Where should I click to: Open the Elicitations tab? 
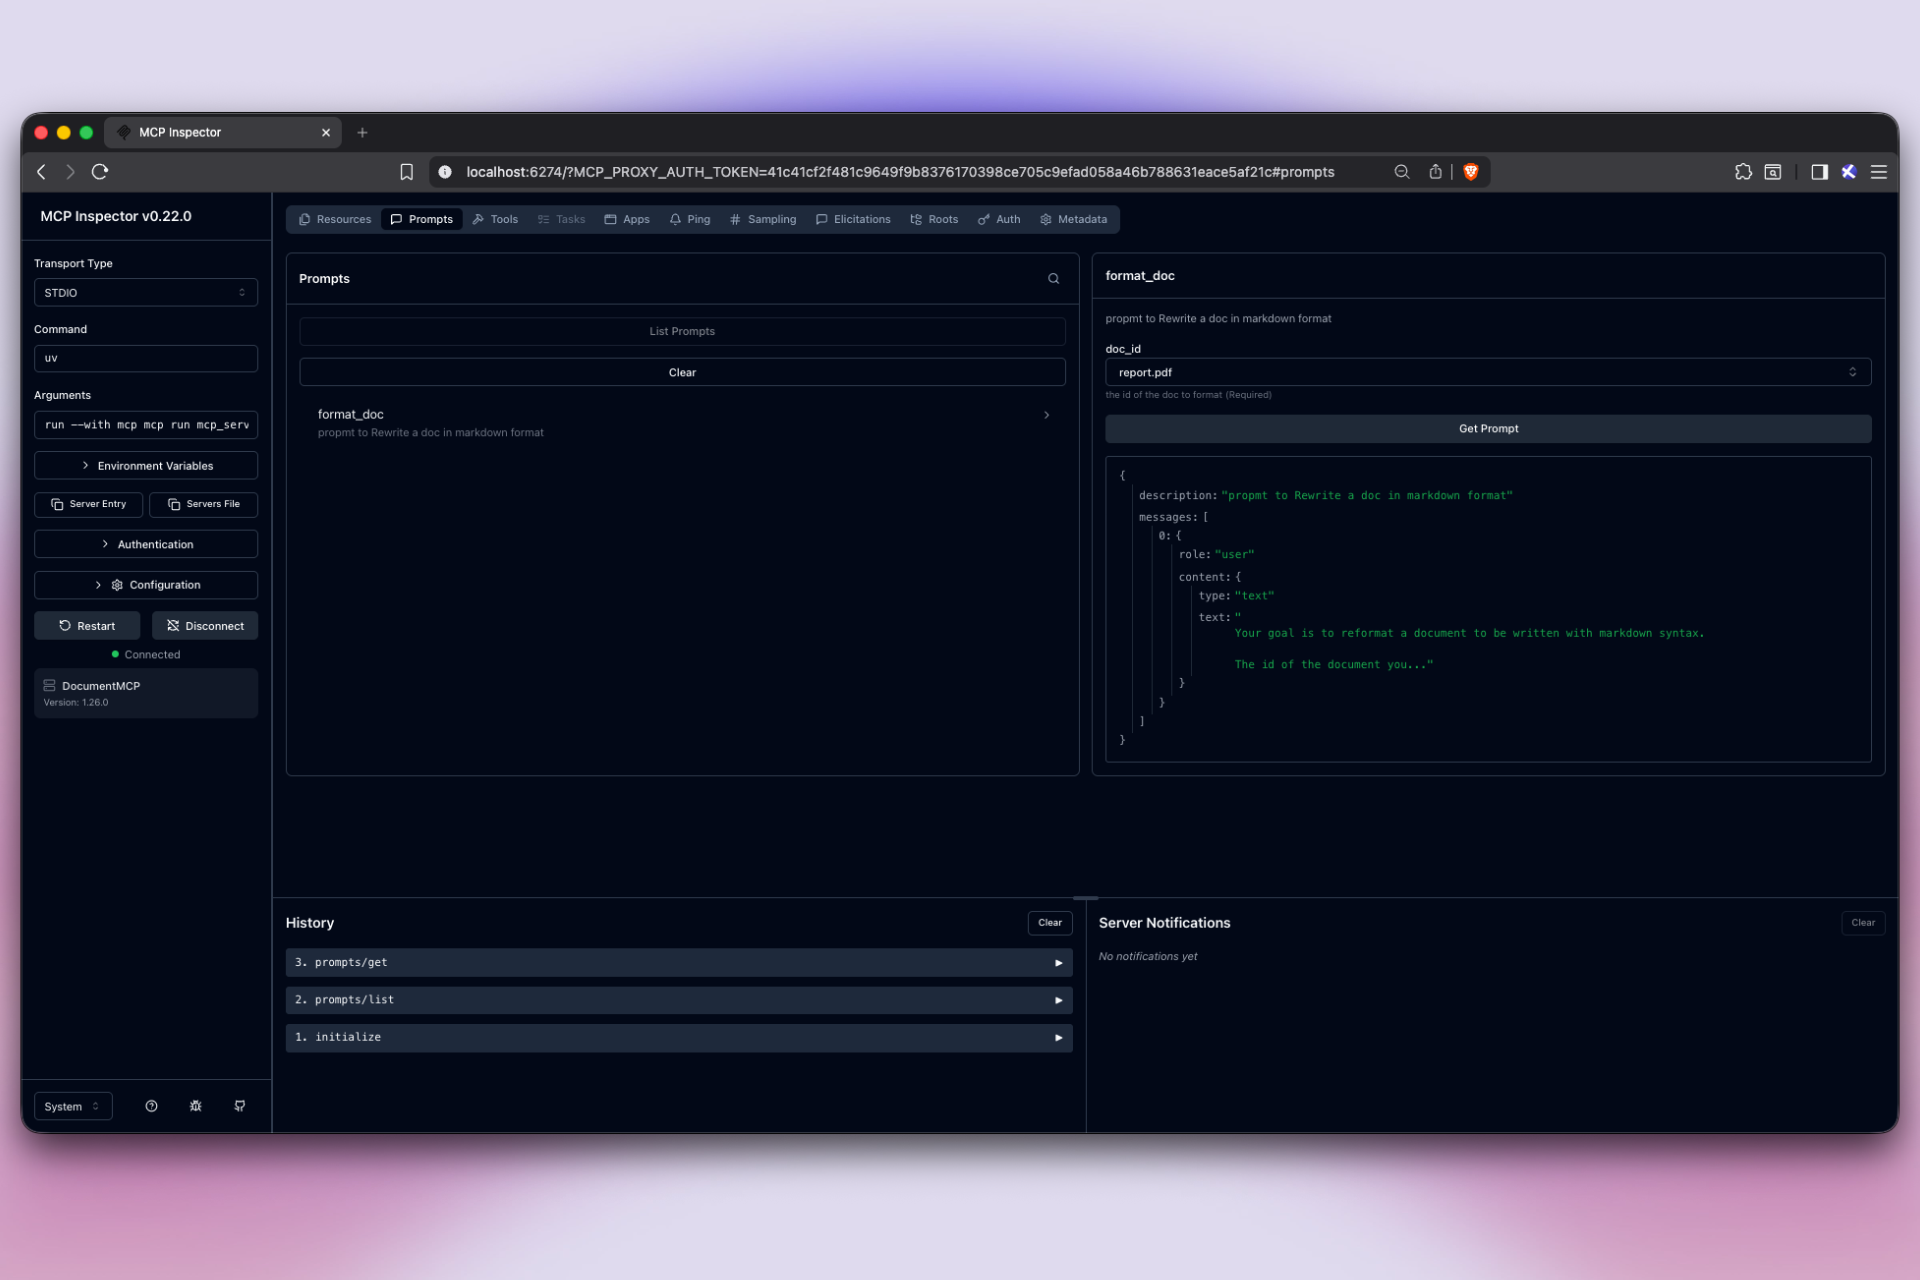(x=853, y=219)
